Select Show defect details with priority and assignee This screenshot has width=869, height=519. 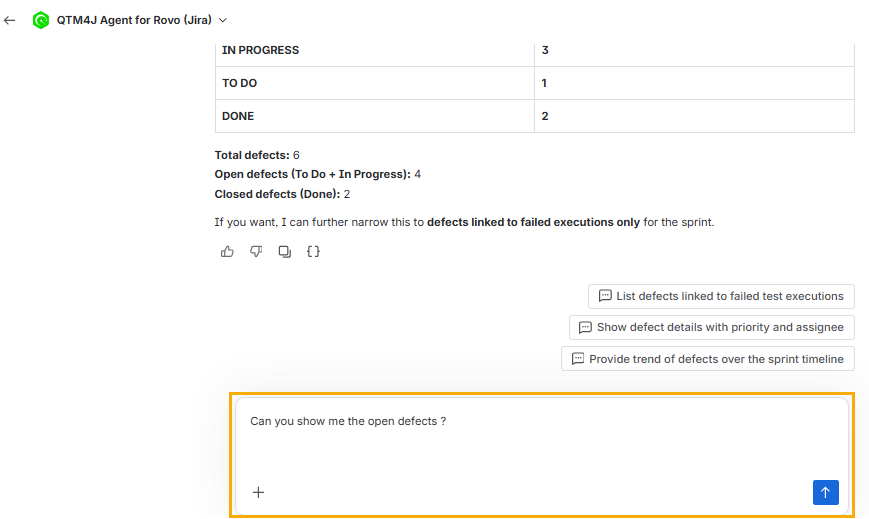tap(712, 327)
